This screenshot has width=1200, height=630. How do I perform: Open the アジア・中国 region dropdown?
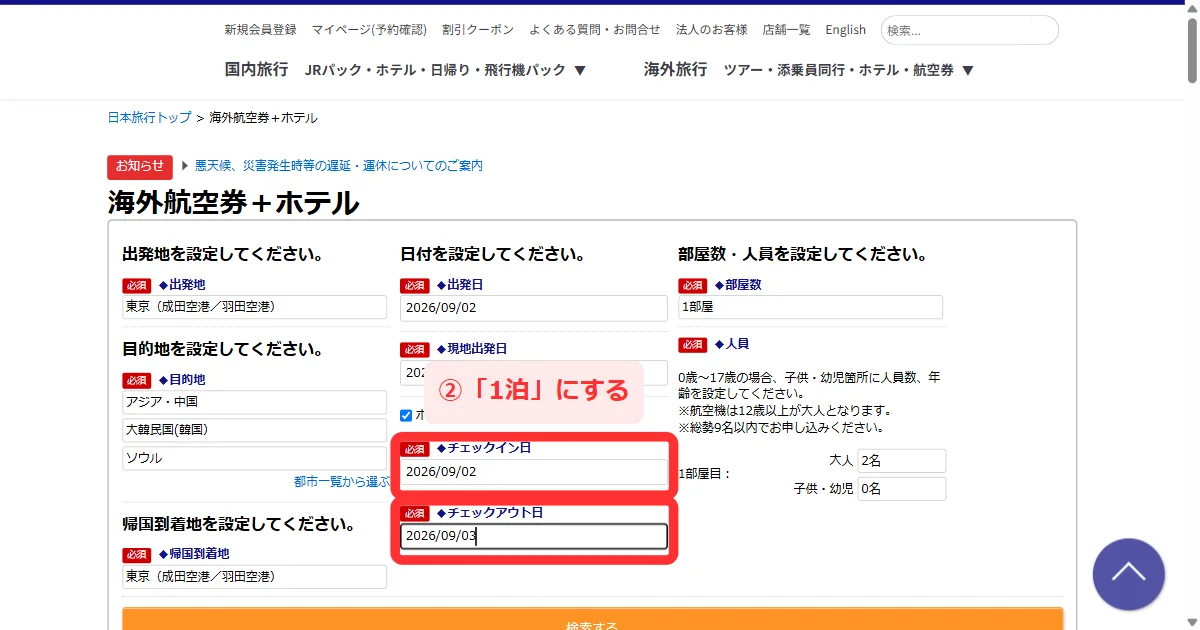254,402
